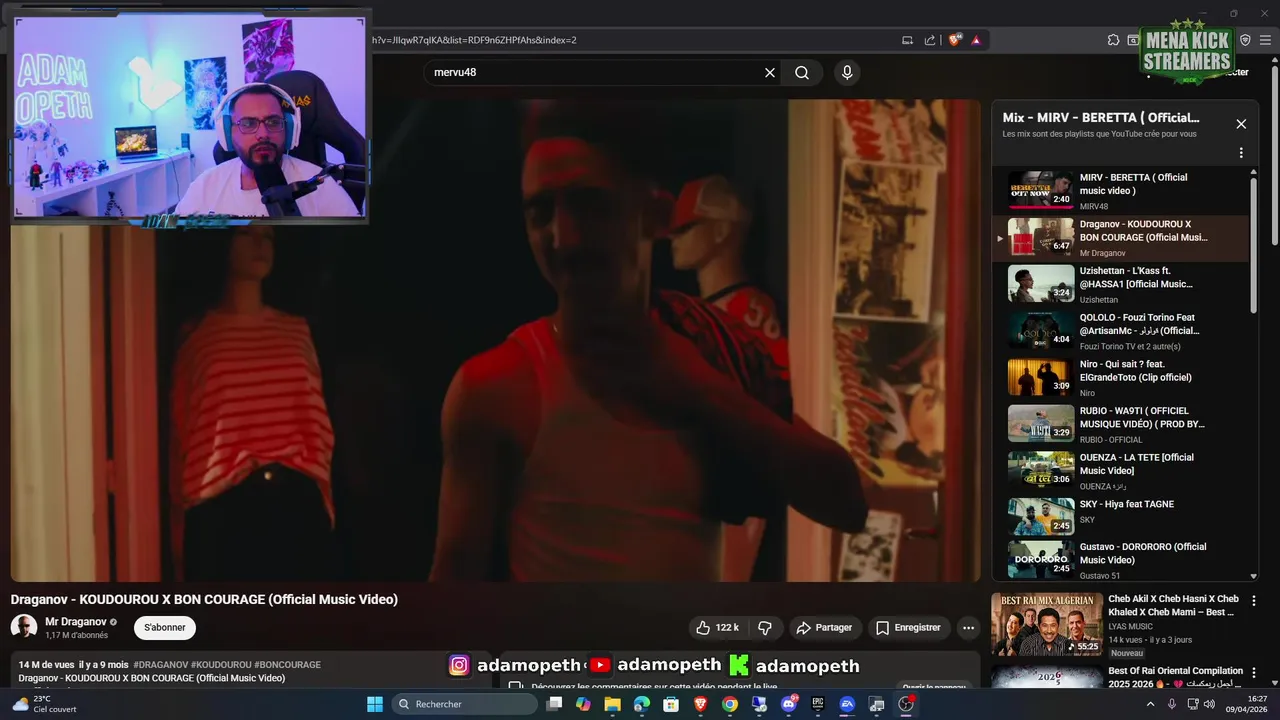The width and height of the screenshot is (1280, 720).
Task: Open EA app from taskbar
Action: pyautogui.click(x=847, y=704)
